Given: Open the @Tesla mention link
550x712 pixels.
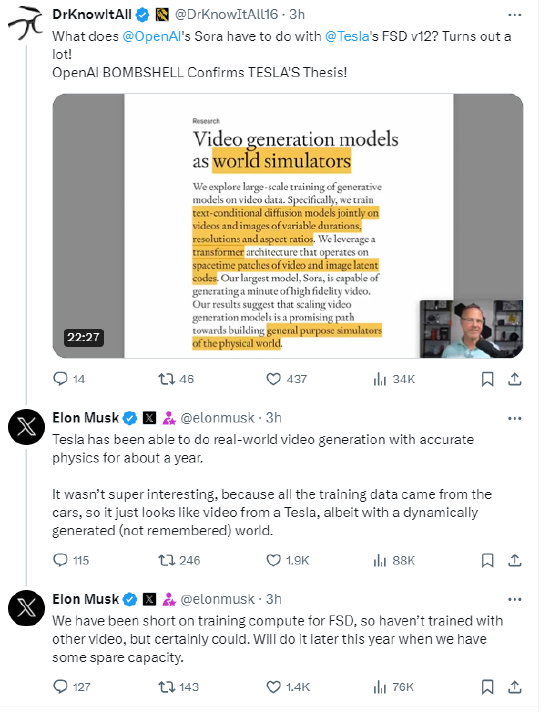Looking at the screenshot, I should point(347,36).
